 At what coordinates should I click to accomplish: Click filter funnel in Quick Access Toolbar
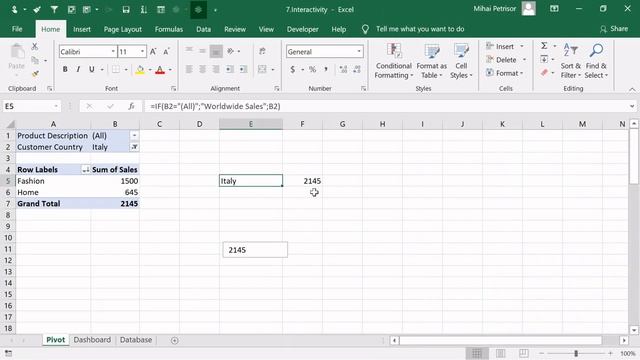point(54,9)
